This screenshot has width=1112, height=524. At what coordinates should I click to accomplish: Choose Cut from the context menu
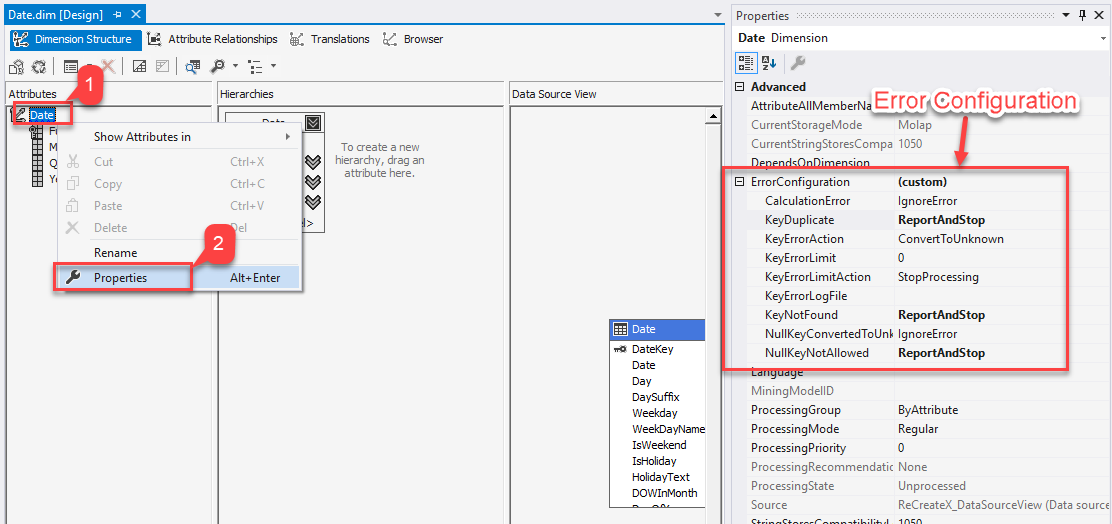tap(180, 162)
